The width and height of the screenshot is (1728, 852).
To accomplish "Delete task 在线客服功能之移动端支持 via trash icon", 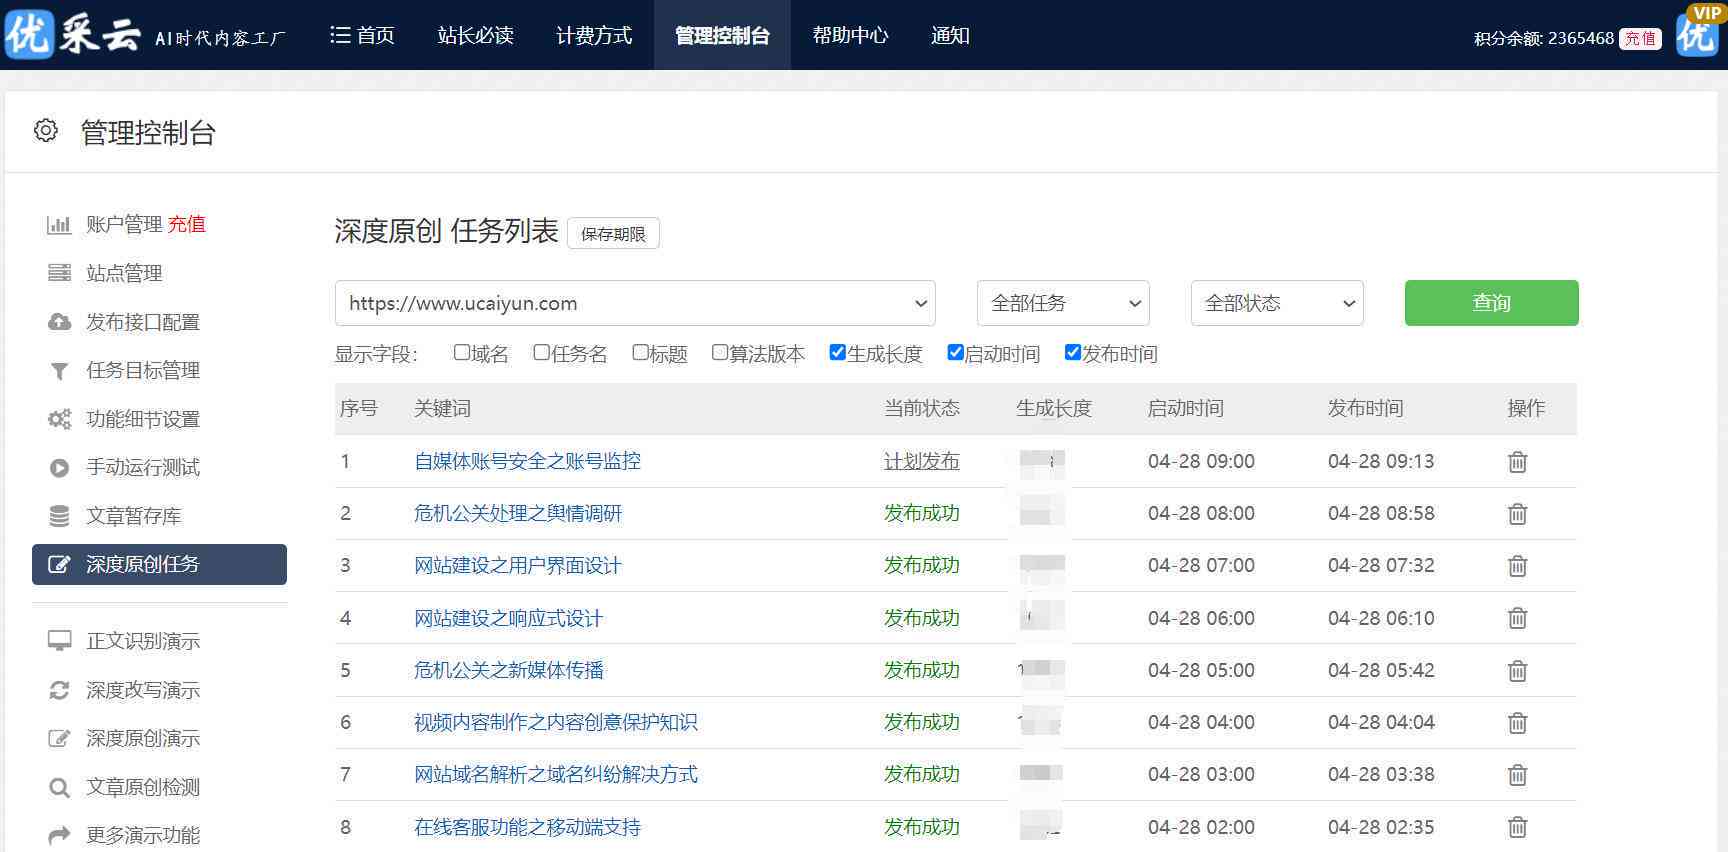I will (x=1517, y=827).
